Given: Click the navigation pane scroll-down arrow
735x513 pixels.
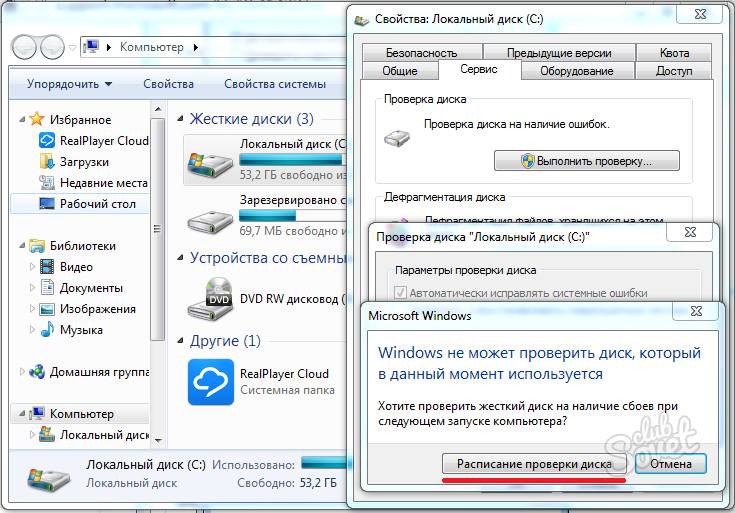Looking at the screenshot, I should click(x=158, y=441).
